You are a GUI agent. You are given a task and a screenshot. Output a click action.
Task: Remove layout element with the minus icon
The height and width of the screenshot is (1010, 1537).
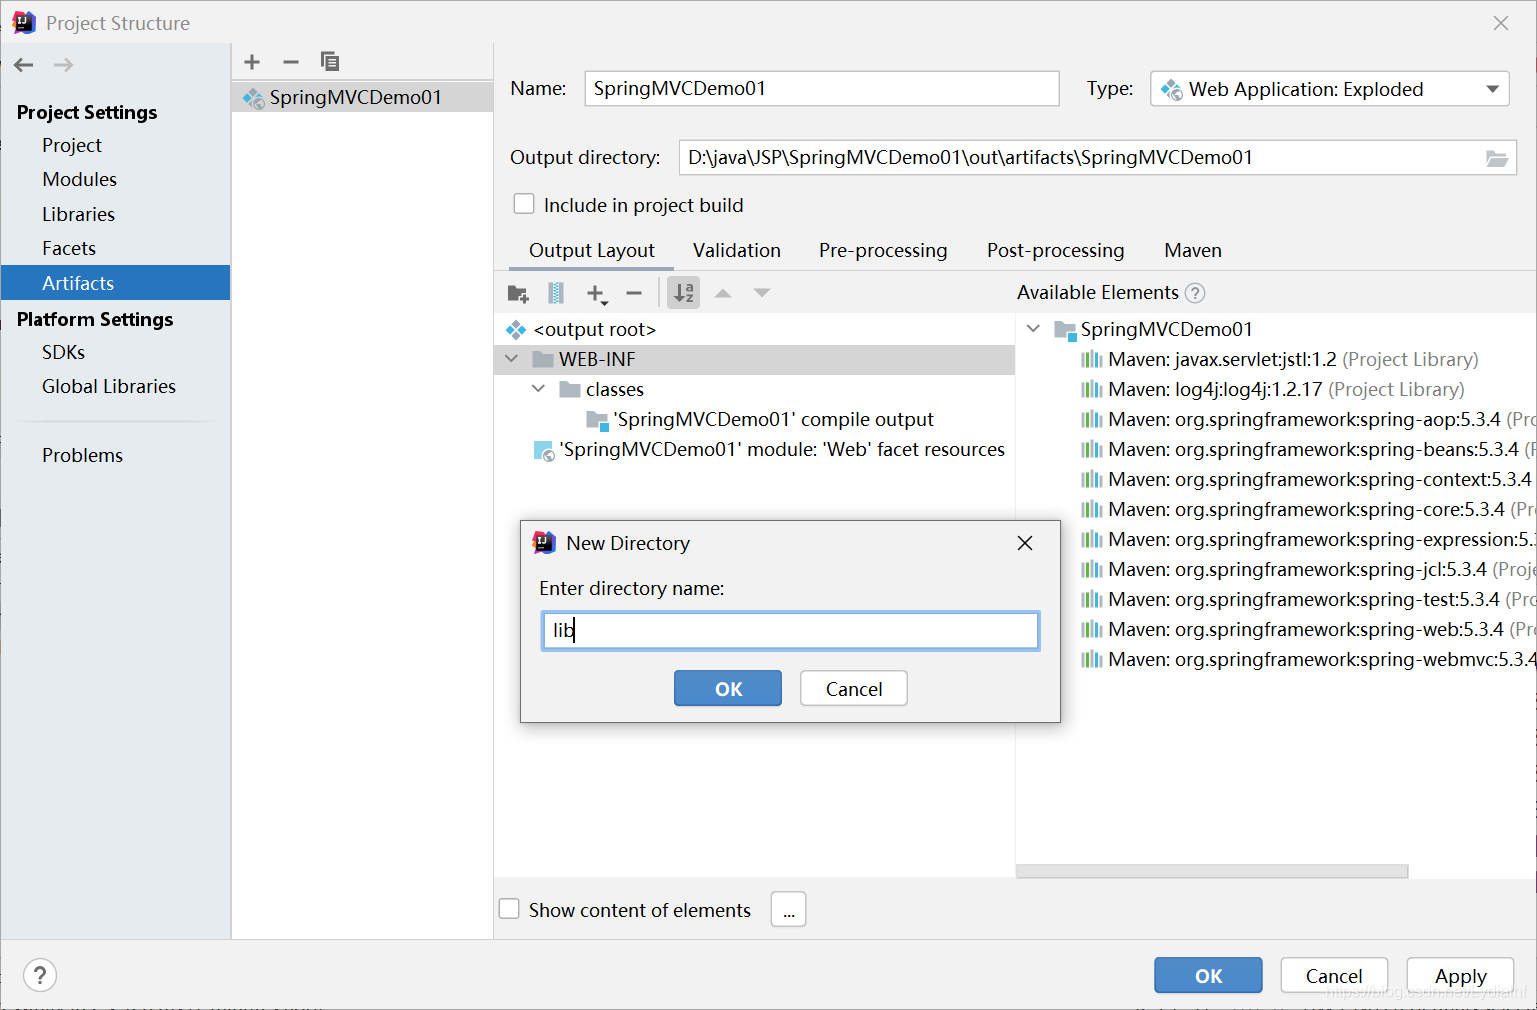pyautogui.click(x=634, y=293)
